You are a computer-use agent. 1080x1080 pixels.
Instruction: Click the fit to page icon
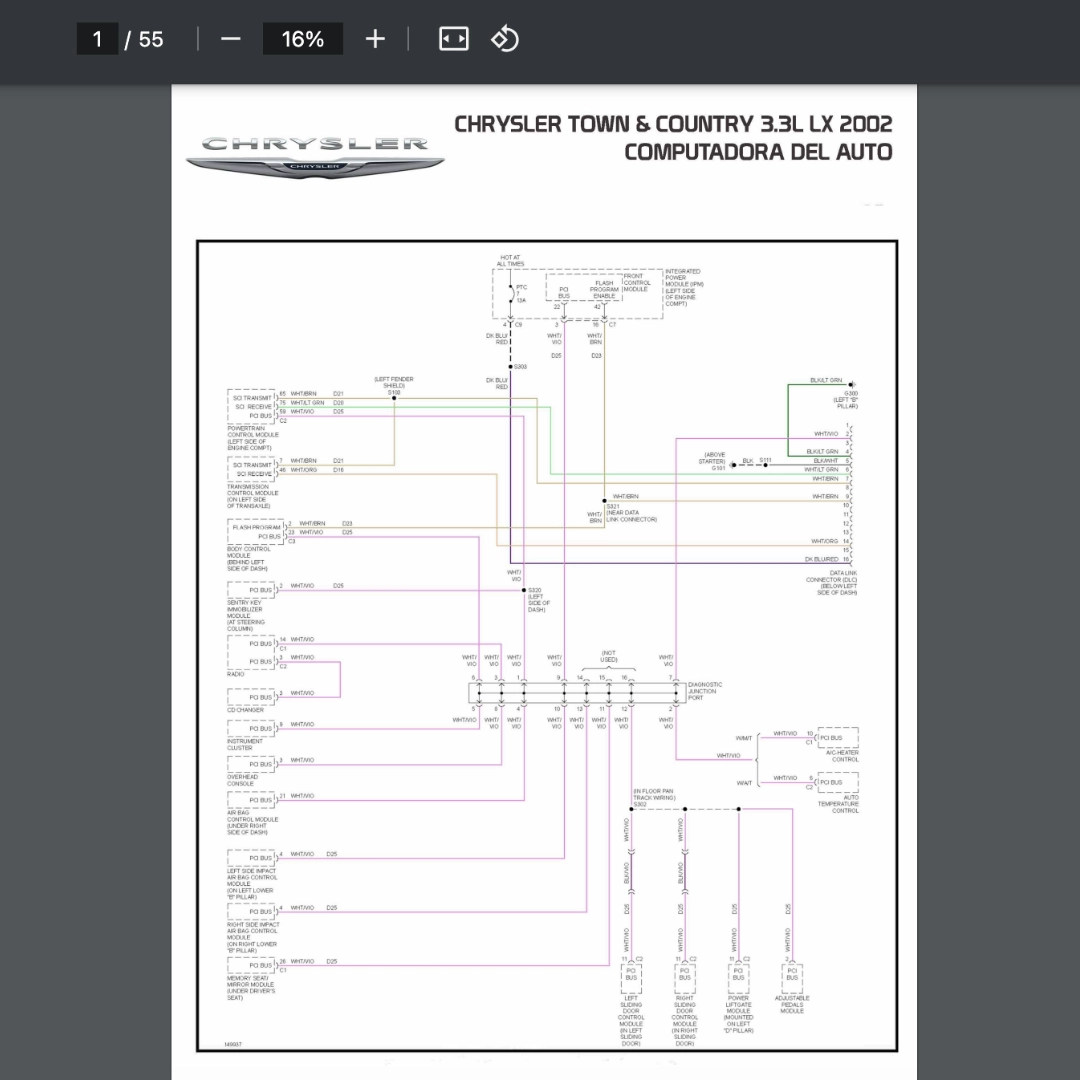454,39
